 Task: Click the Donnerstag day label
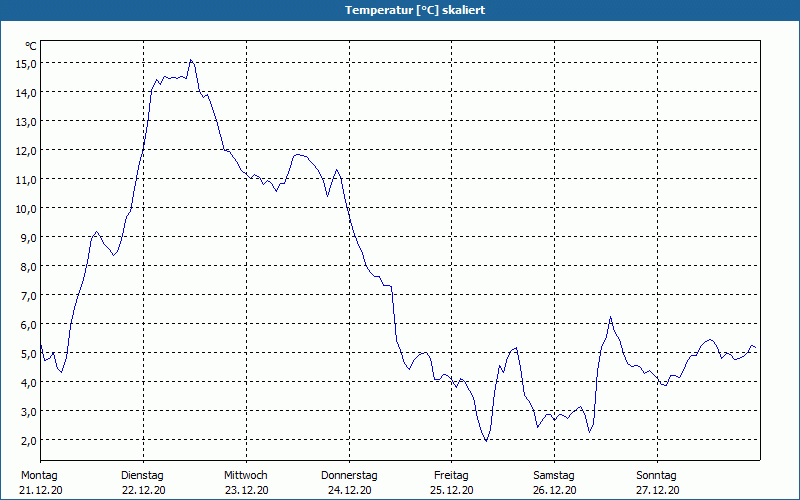point(349,476)
